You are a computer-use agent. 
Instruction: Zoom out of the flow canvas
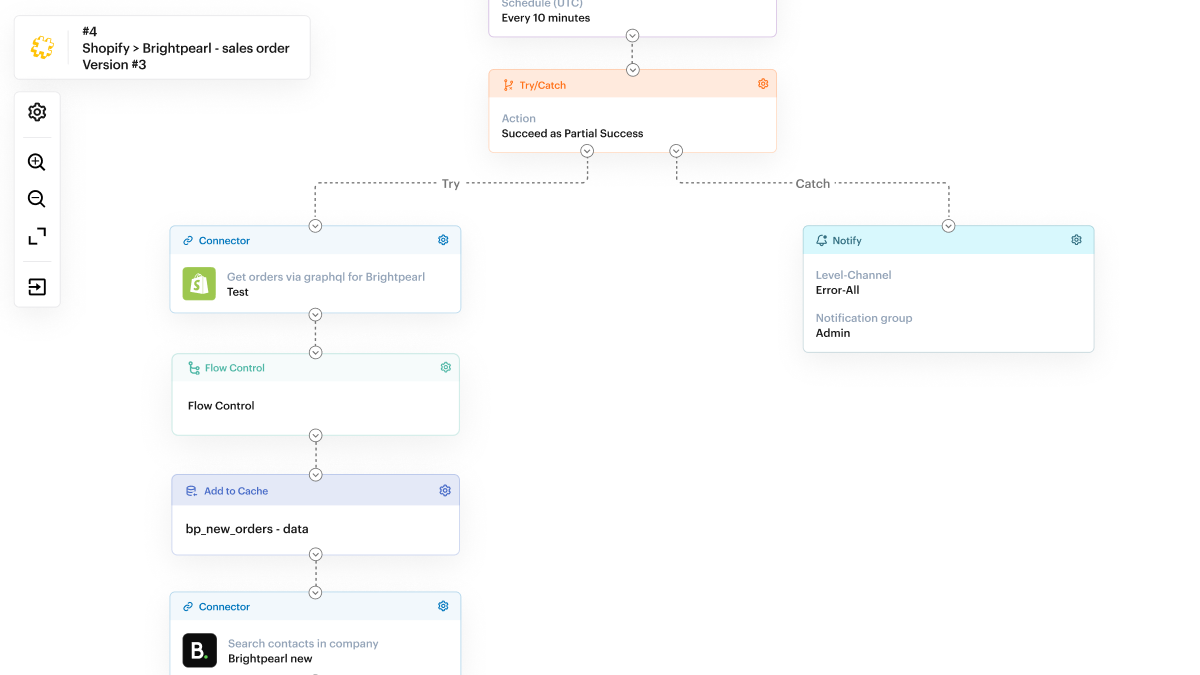37,199
